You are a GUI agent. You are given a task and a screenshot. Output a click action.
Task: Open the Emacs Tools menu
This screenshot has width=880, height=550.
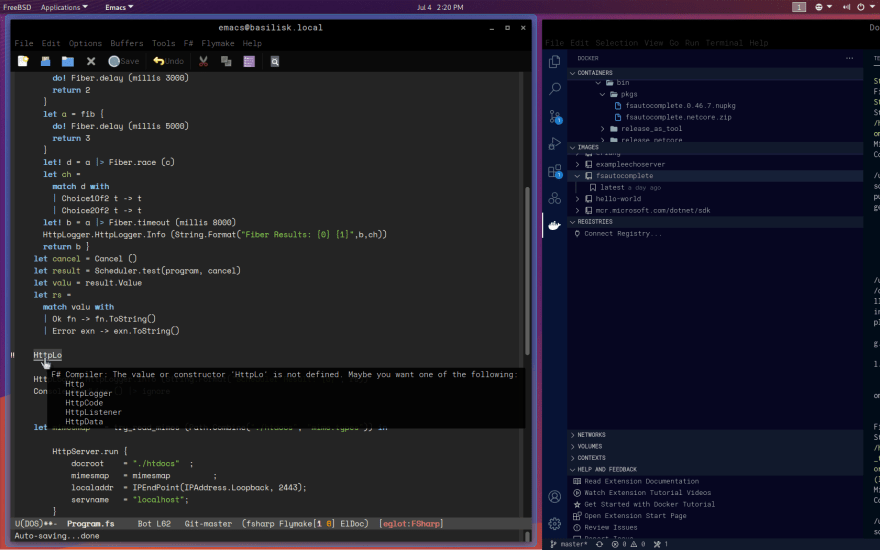click(163, 43)
